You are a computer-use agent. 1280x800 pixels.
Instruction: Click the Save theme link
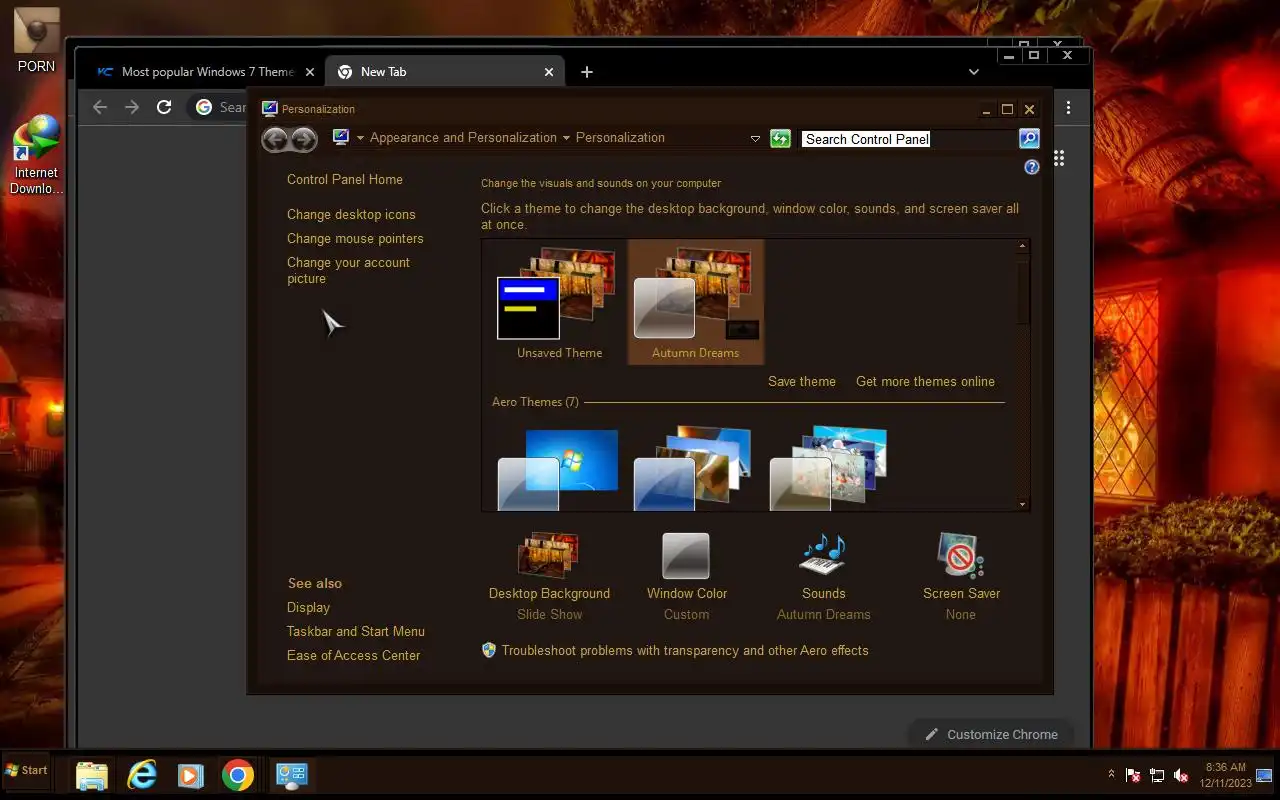[802, 381]
